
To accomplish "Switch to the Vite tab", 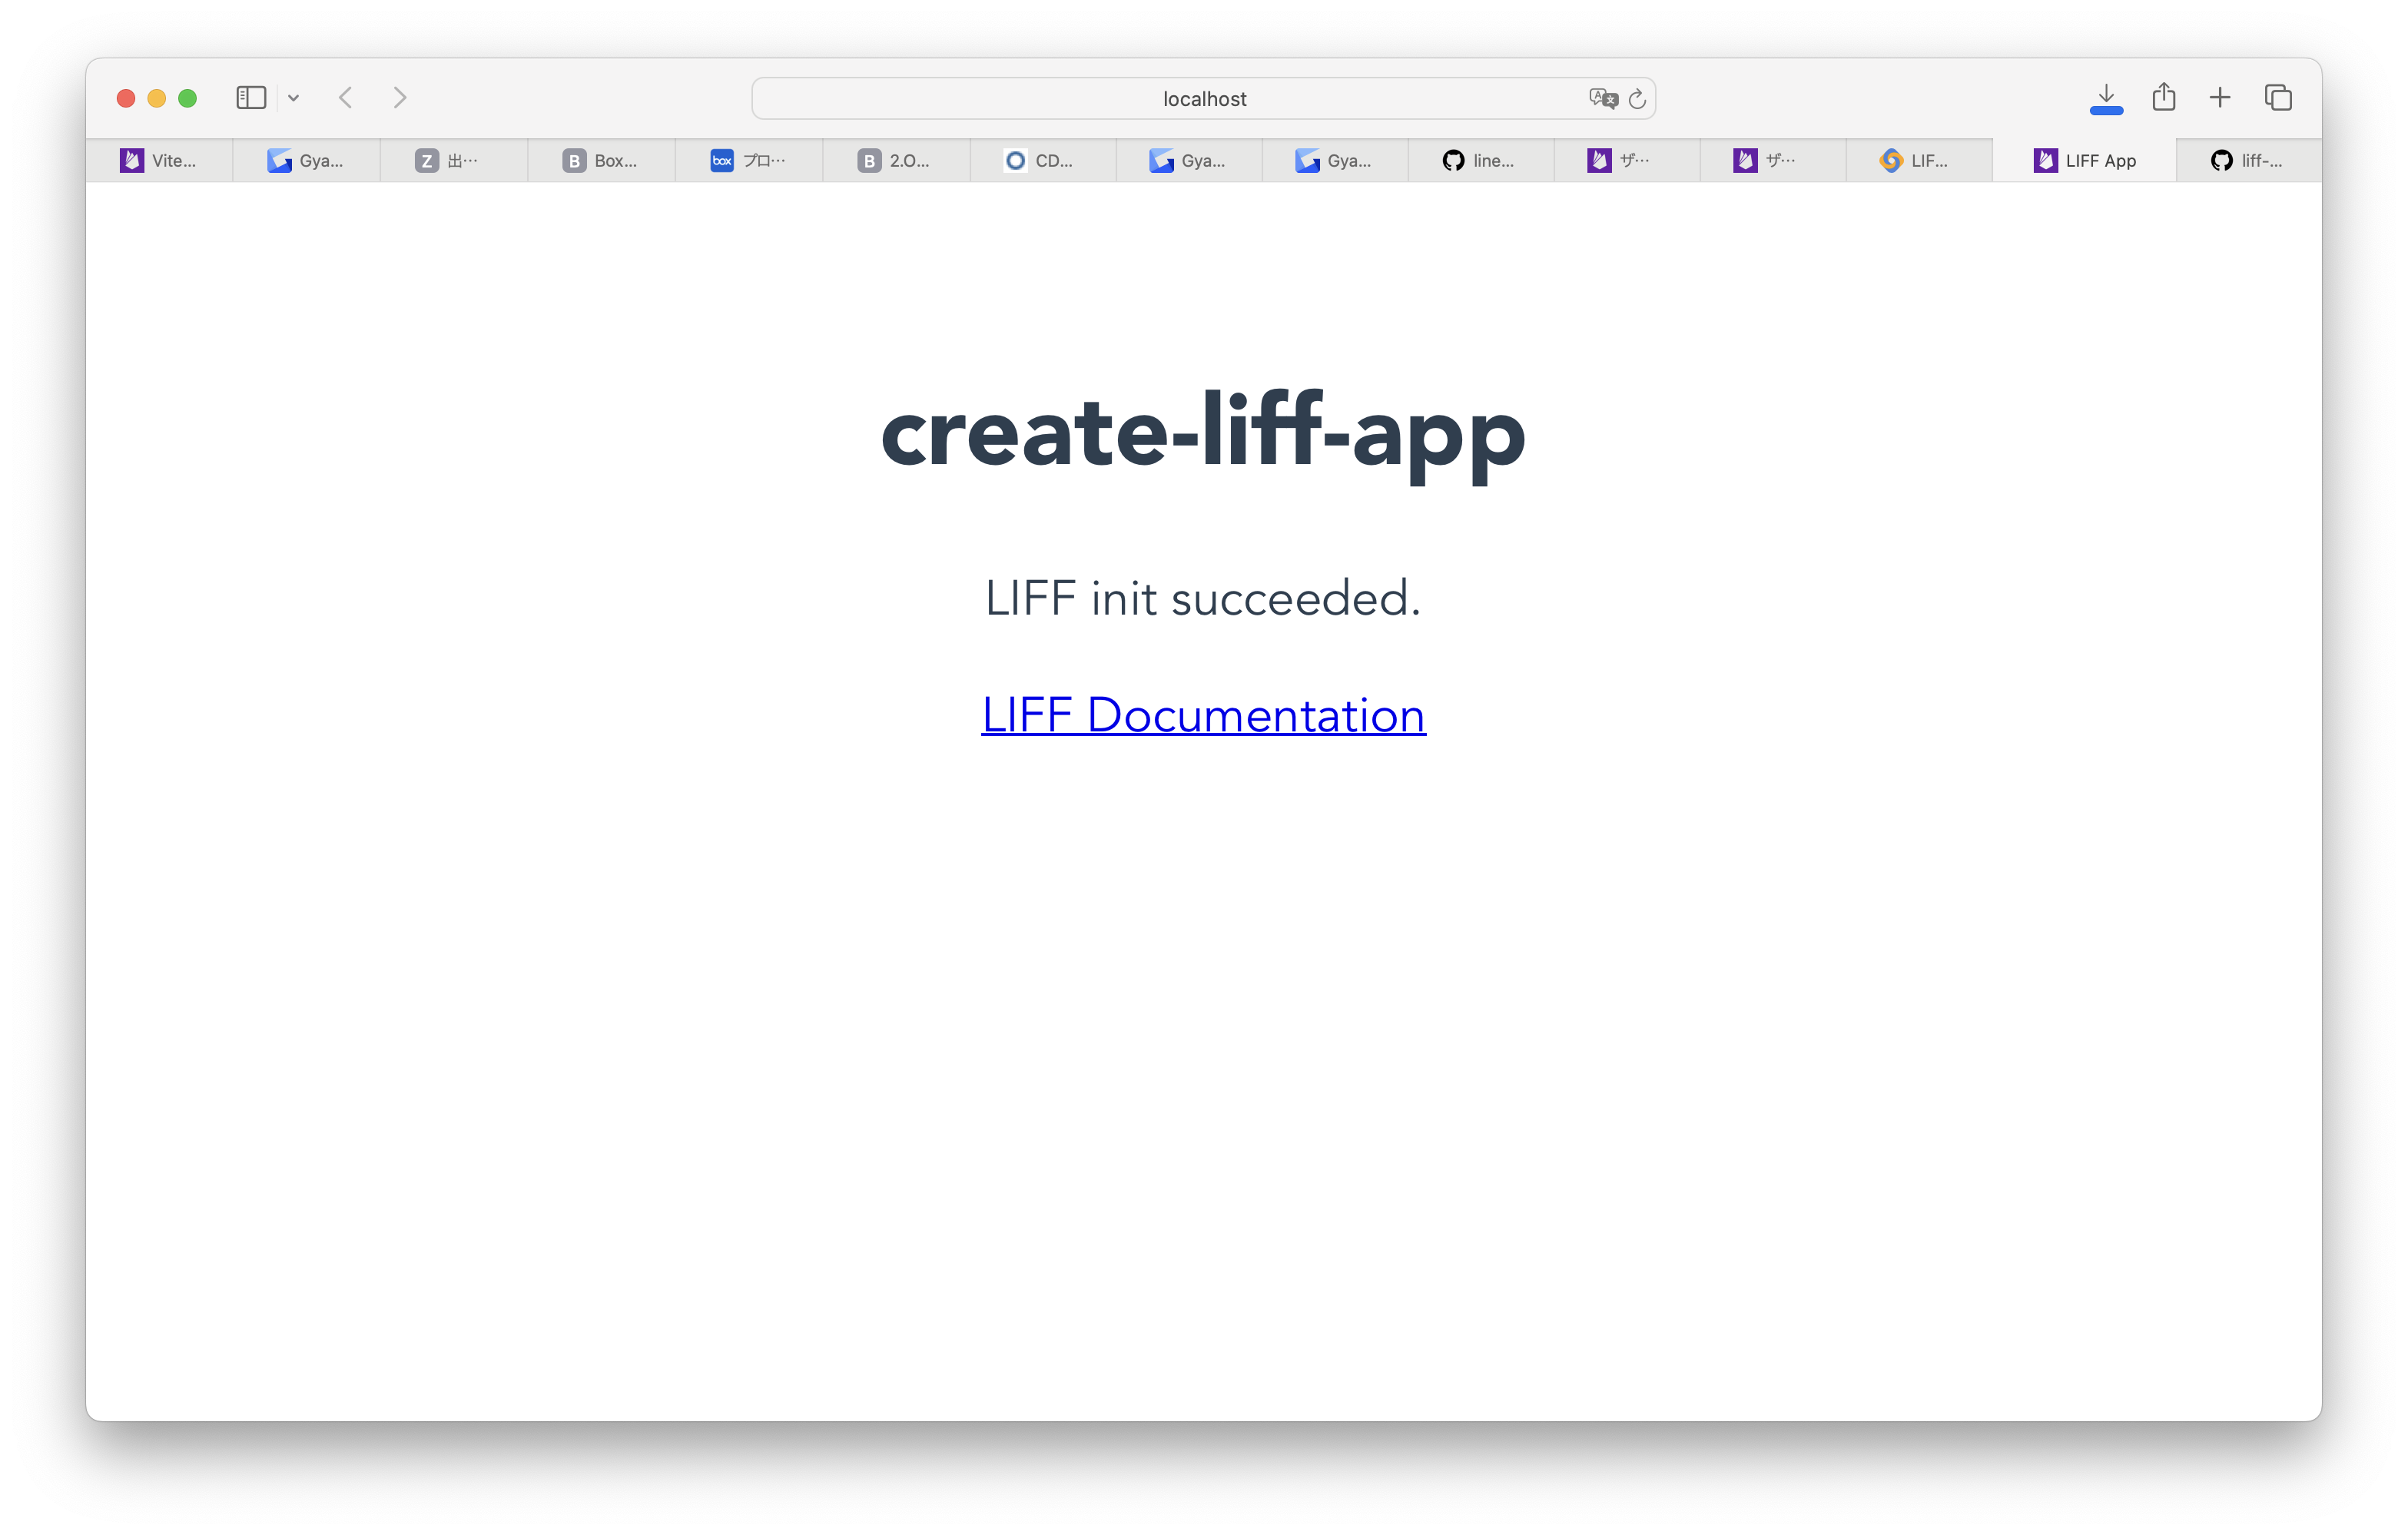I will [x=160, y=161].
